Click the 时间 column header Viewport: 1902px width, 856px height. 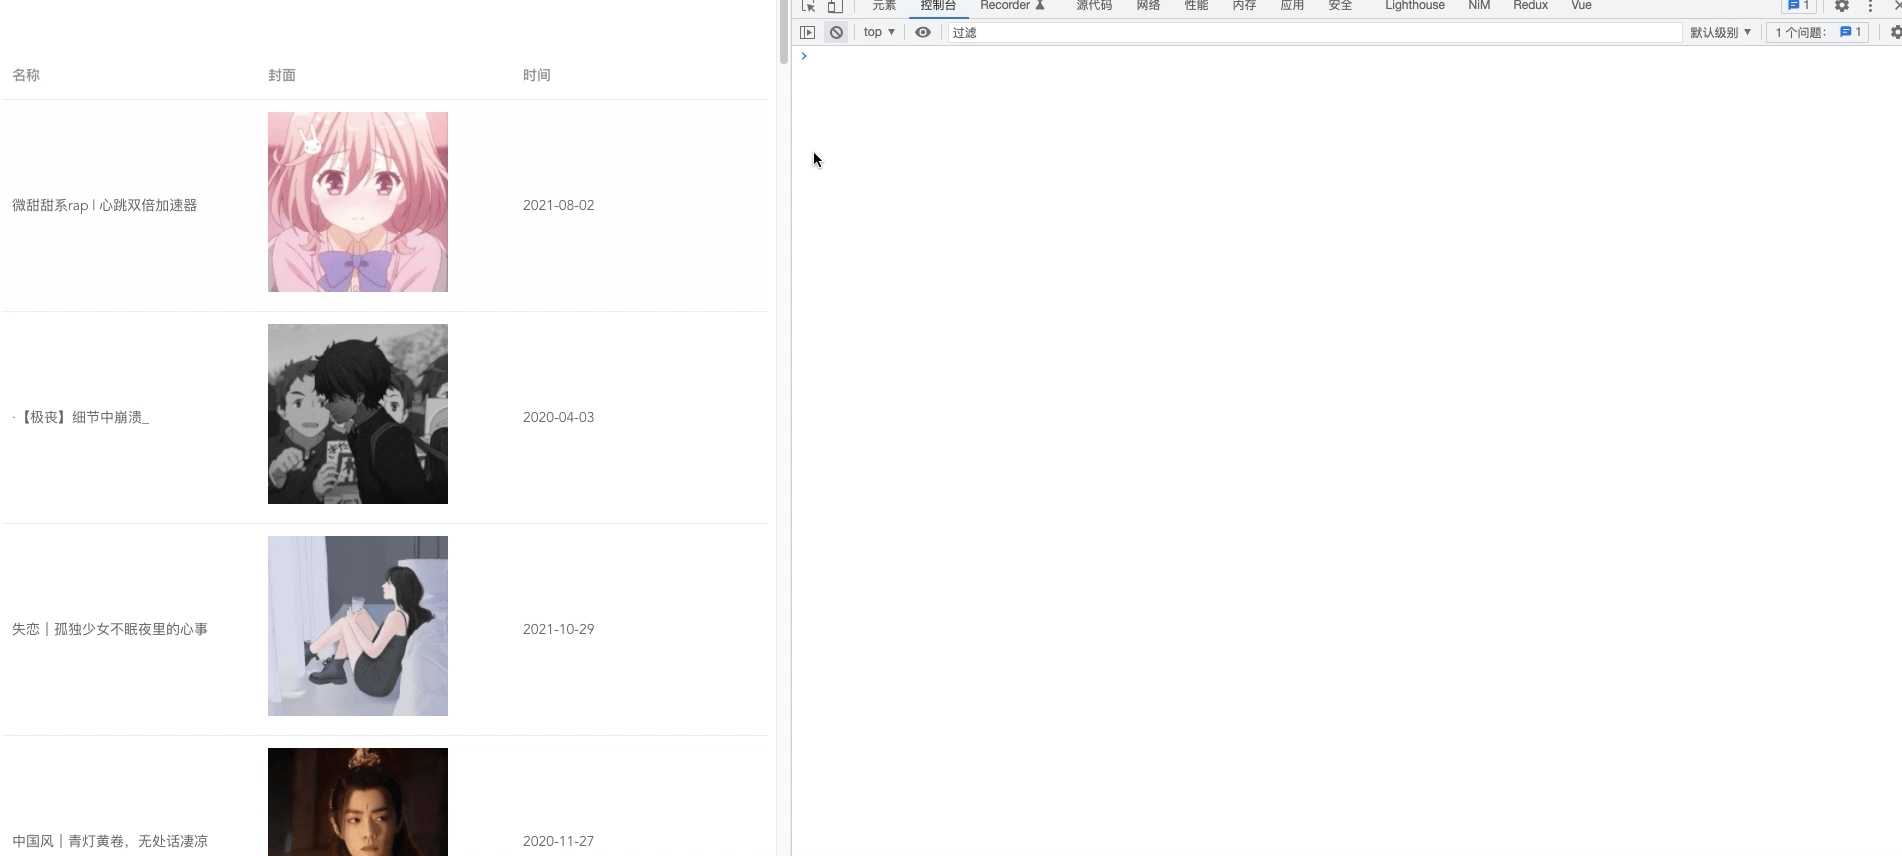(x=537, y=75)
